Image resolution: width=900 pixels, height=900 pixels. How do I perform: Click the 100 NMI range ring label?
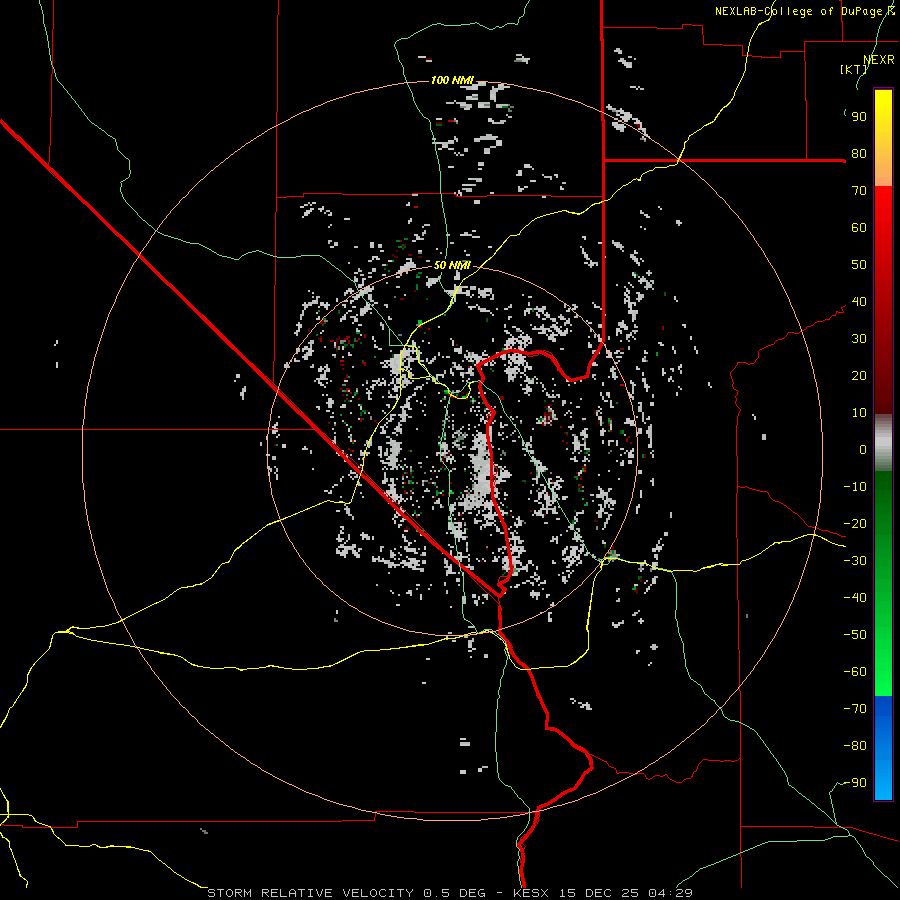(x=452, y=80)
